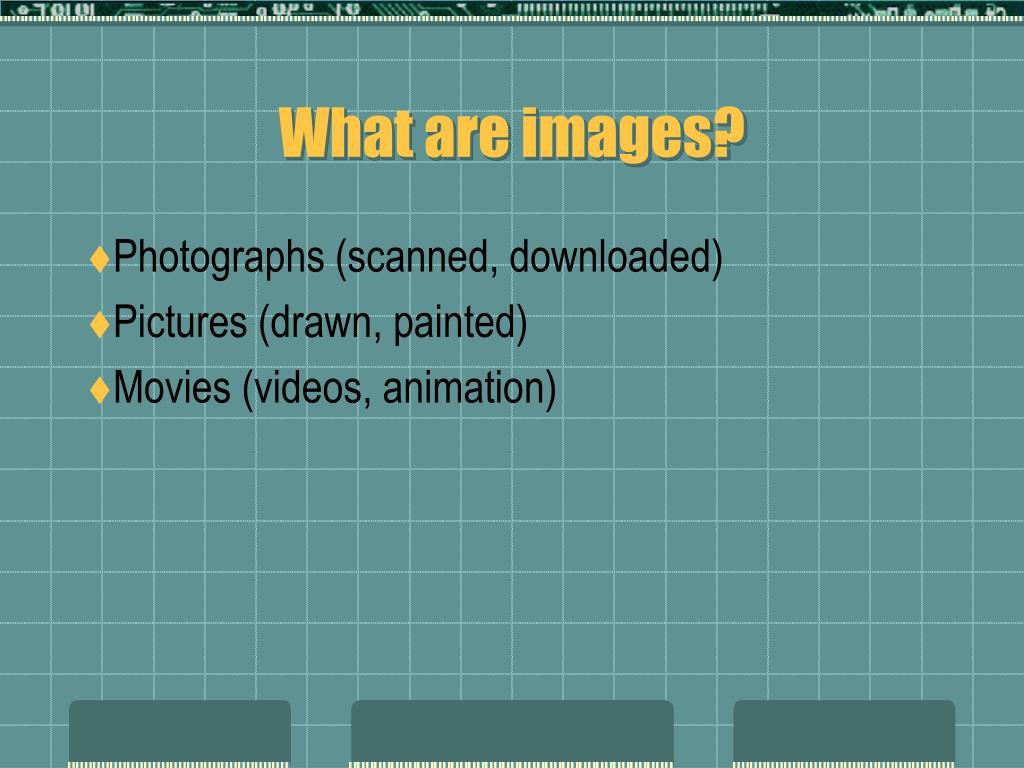The width and height of the screenshot is (1024, 768).
Task: Click the slide title 'What are images?'
Action: tap(512, 134)
